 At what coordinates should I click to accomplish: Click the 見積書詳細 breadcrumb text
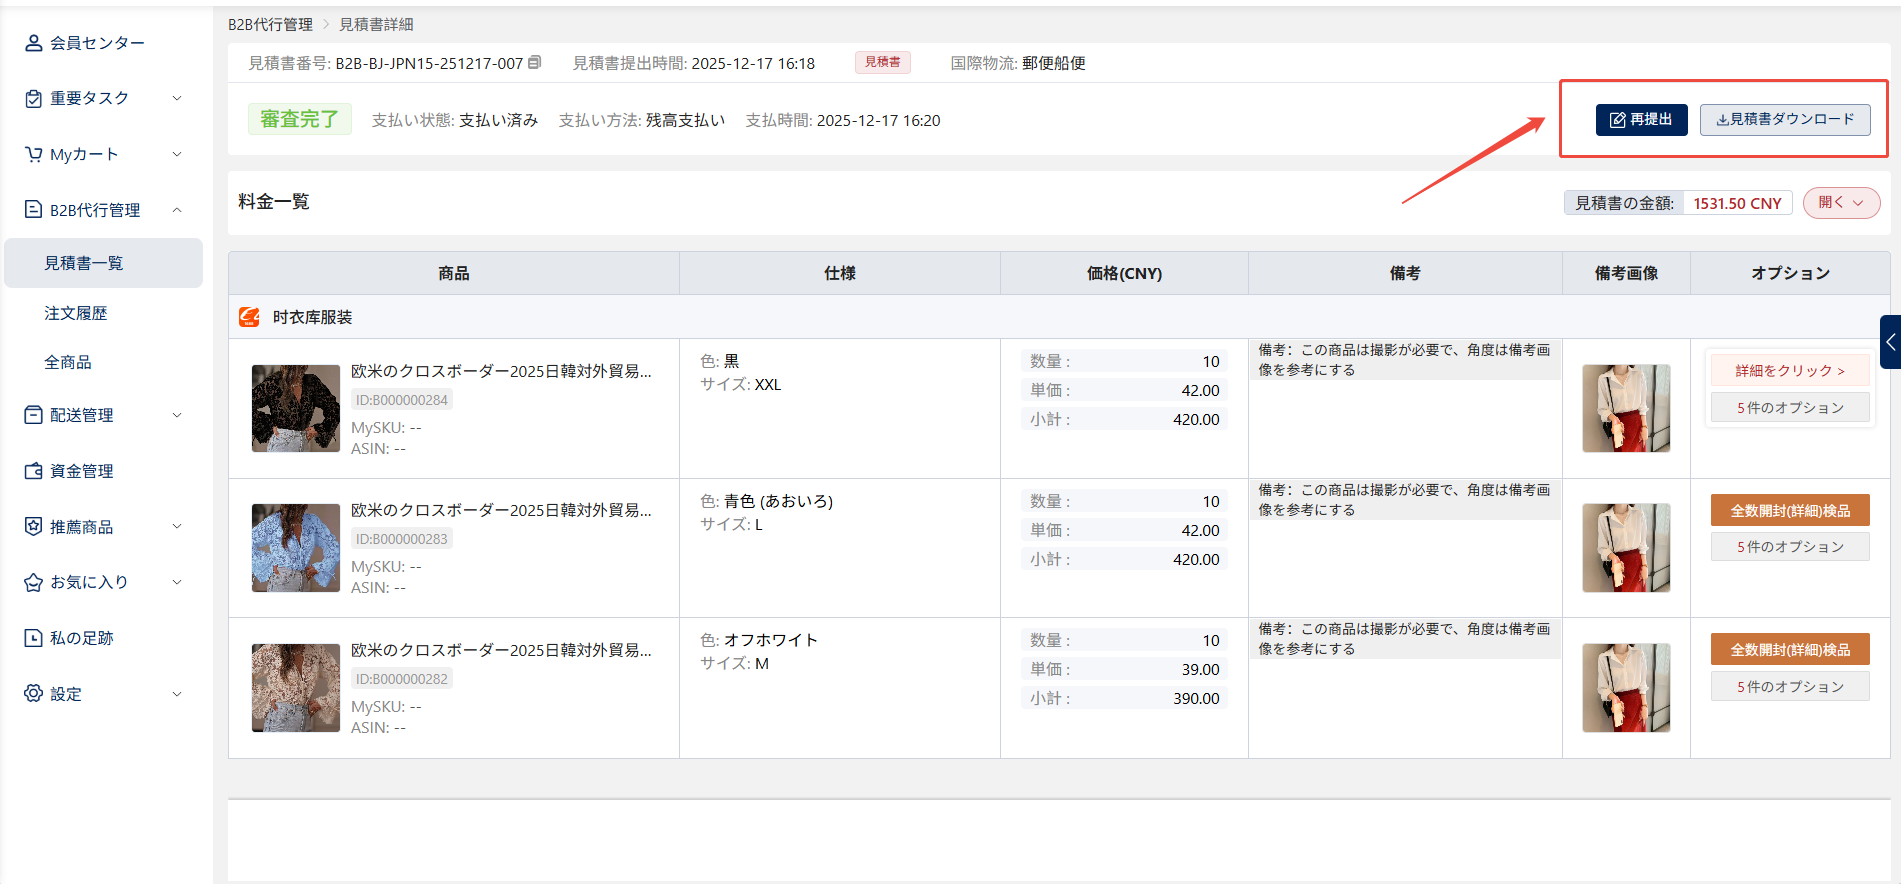[376, 24]
